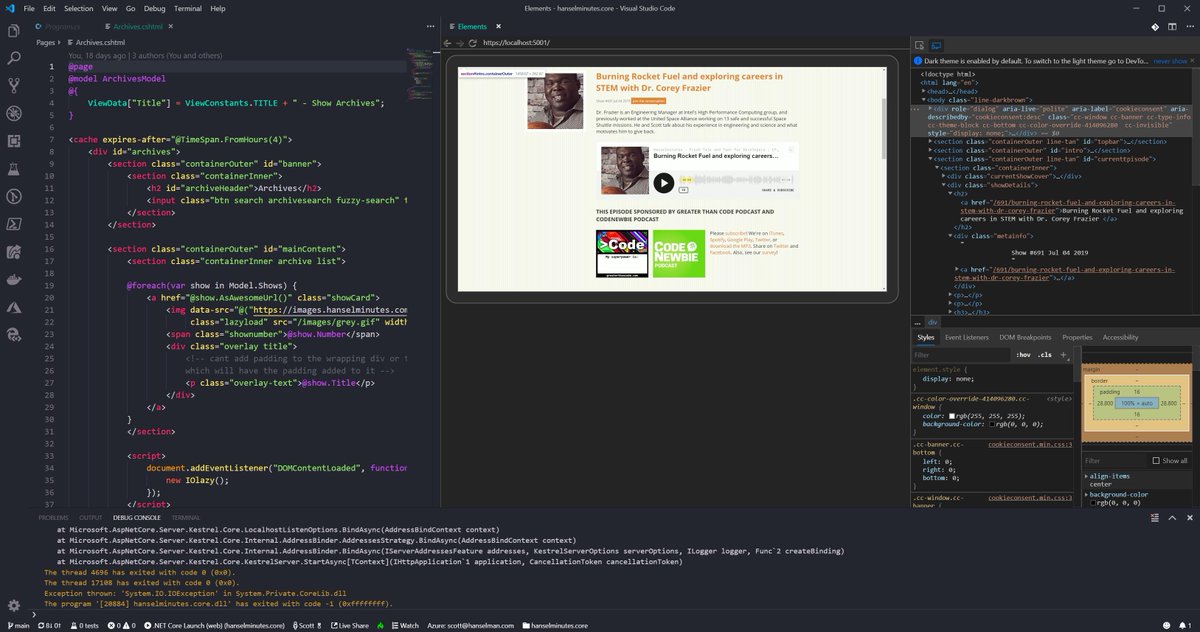The height and width of the screenshot is (632, 1200).
Task: Collapse the body element in the DOM tree
Action: click(x=924, y=100)
